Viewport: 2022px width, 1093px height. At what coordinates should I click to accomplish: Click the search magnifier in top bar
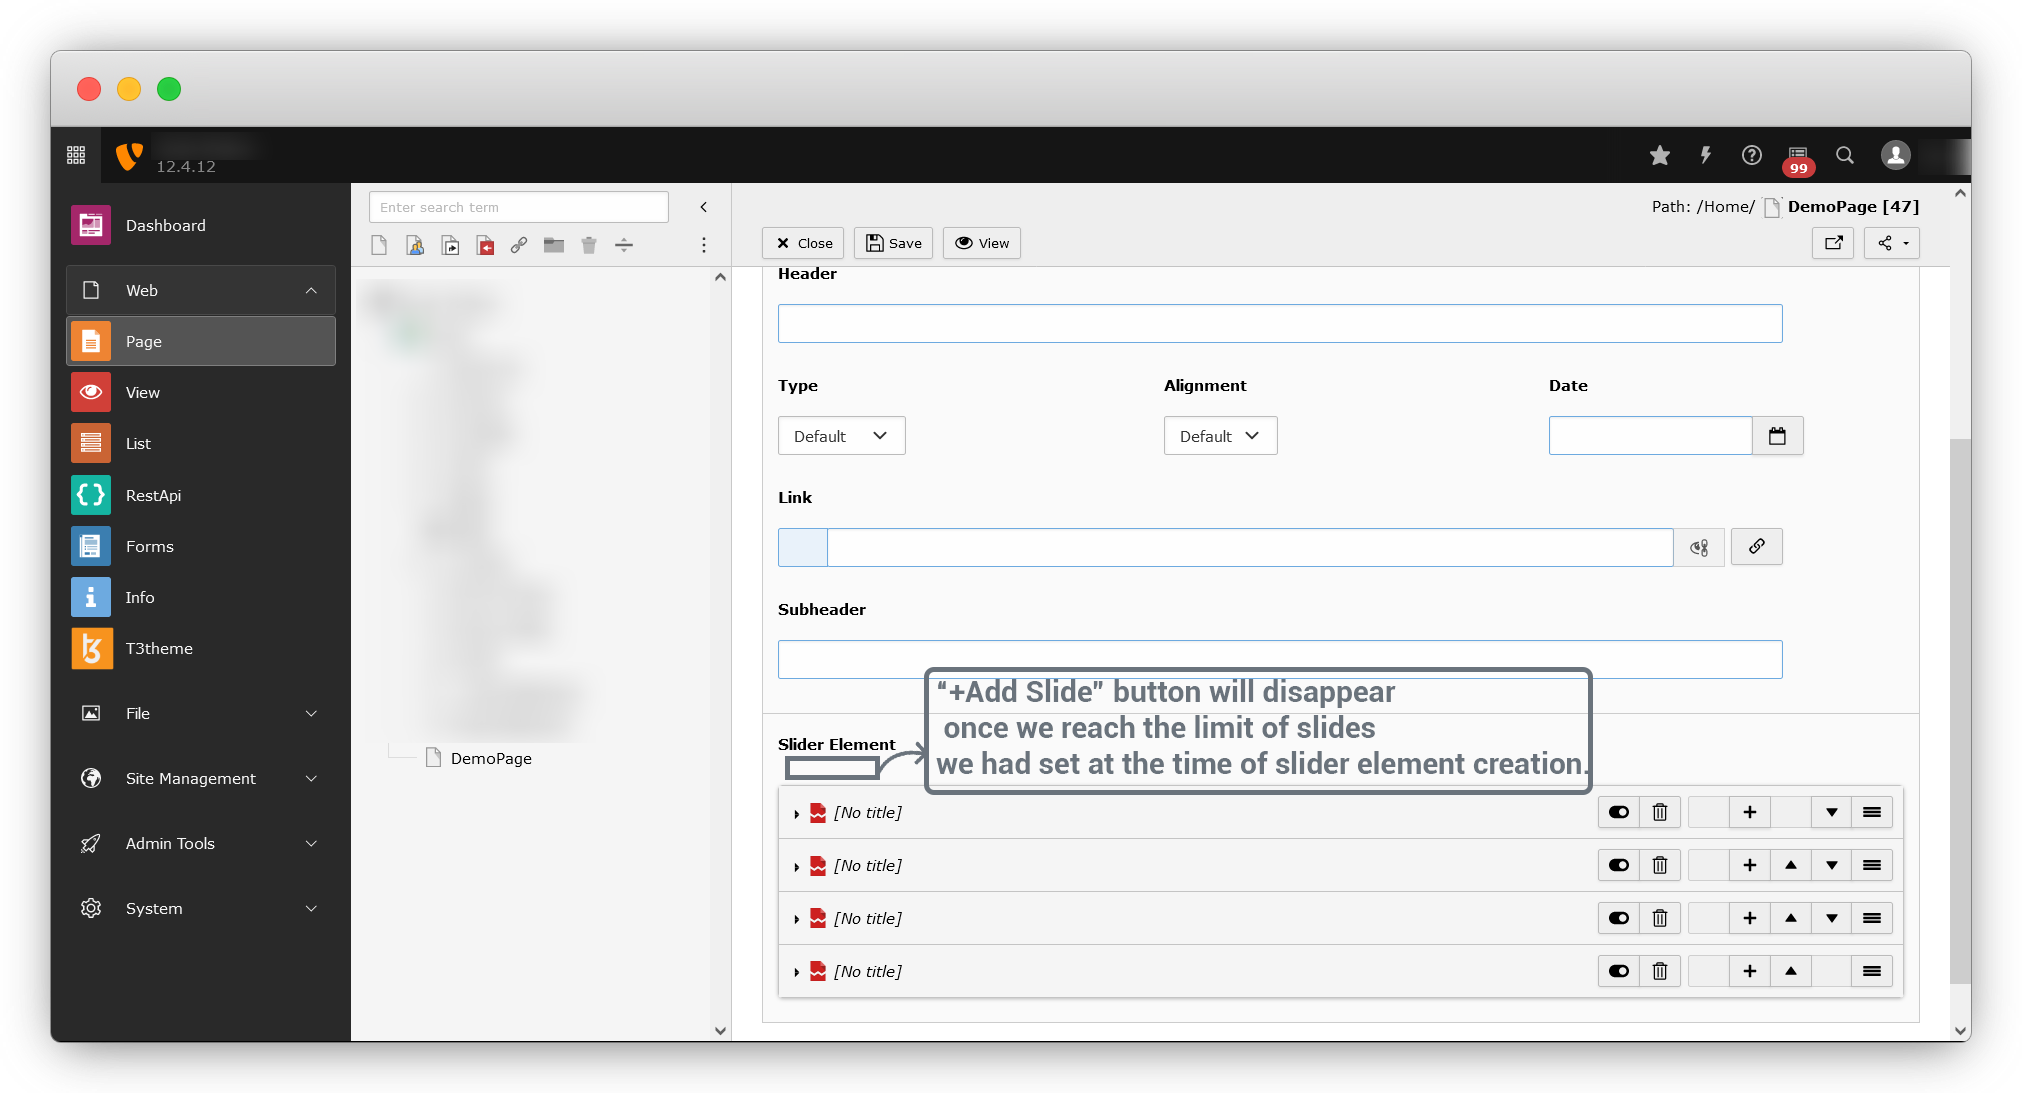click(x=1845, y=155)
